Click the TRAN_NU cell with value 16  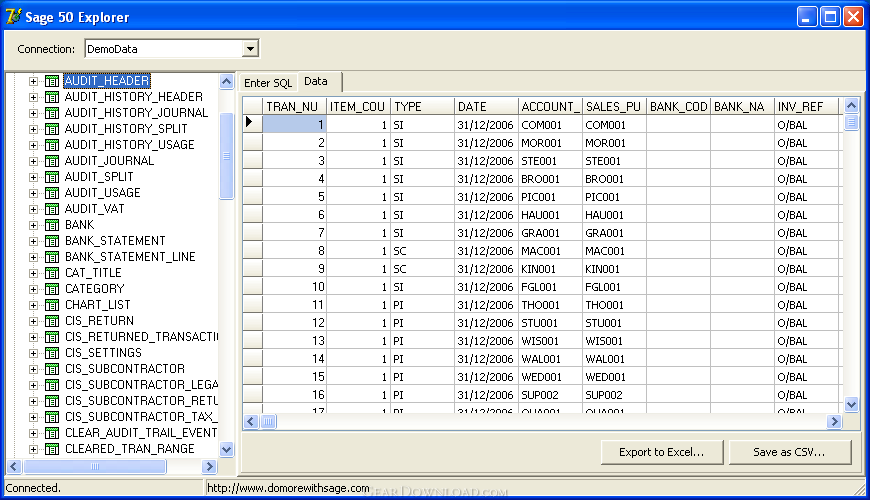point(294,395)
